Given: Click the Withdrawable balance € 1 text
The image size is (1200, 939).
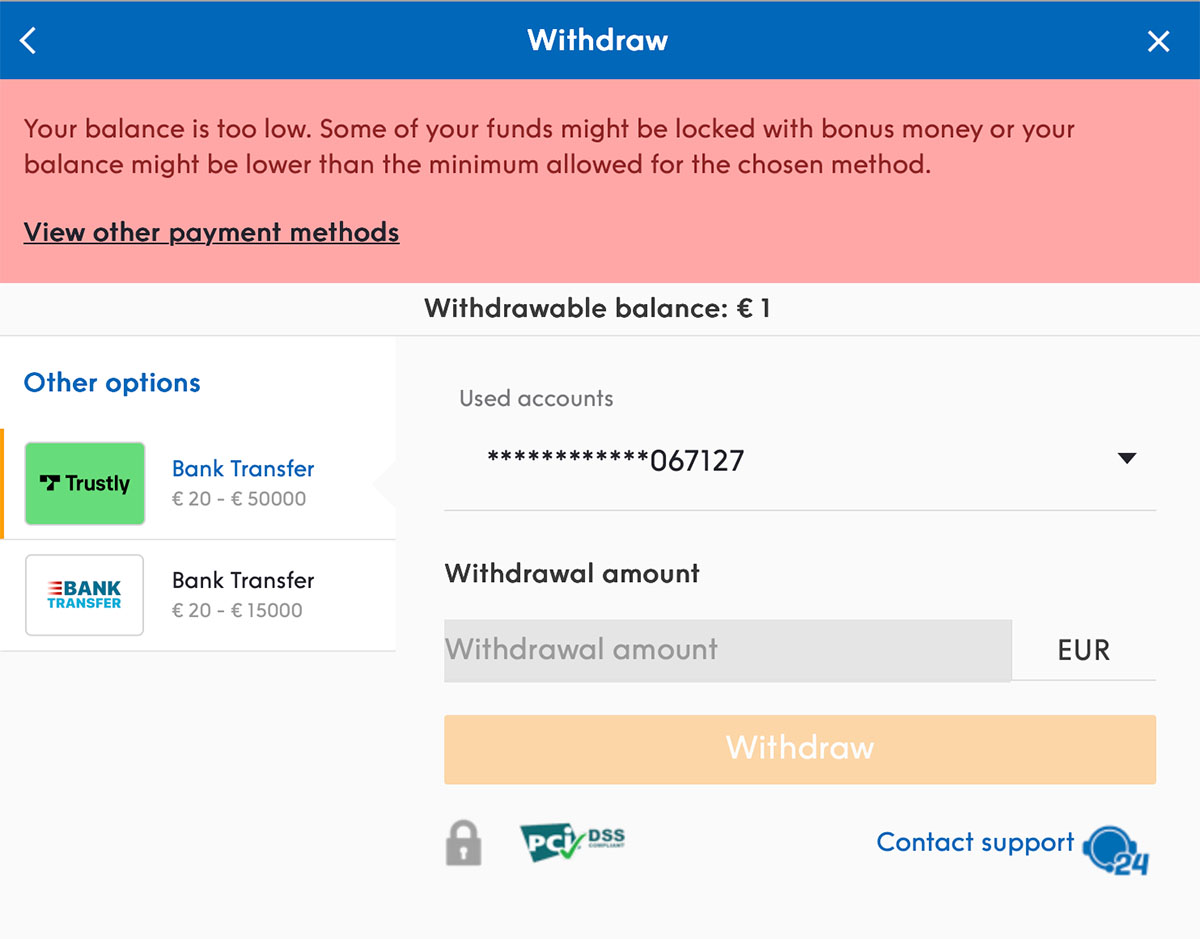Looking at the screenshot, I should click(x=597, y=309).
